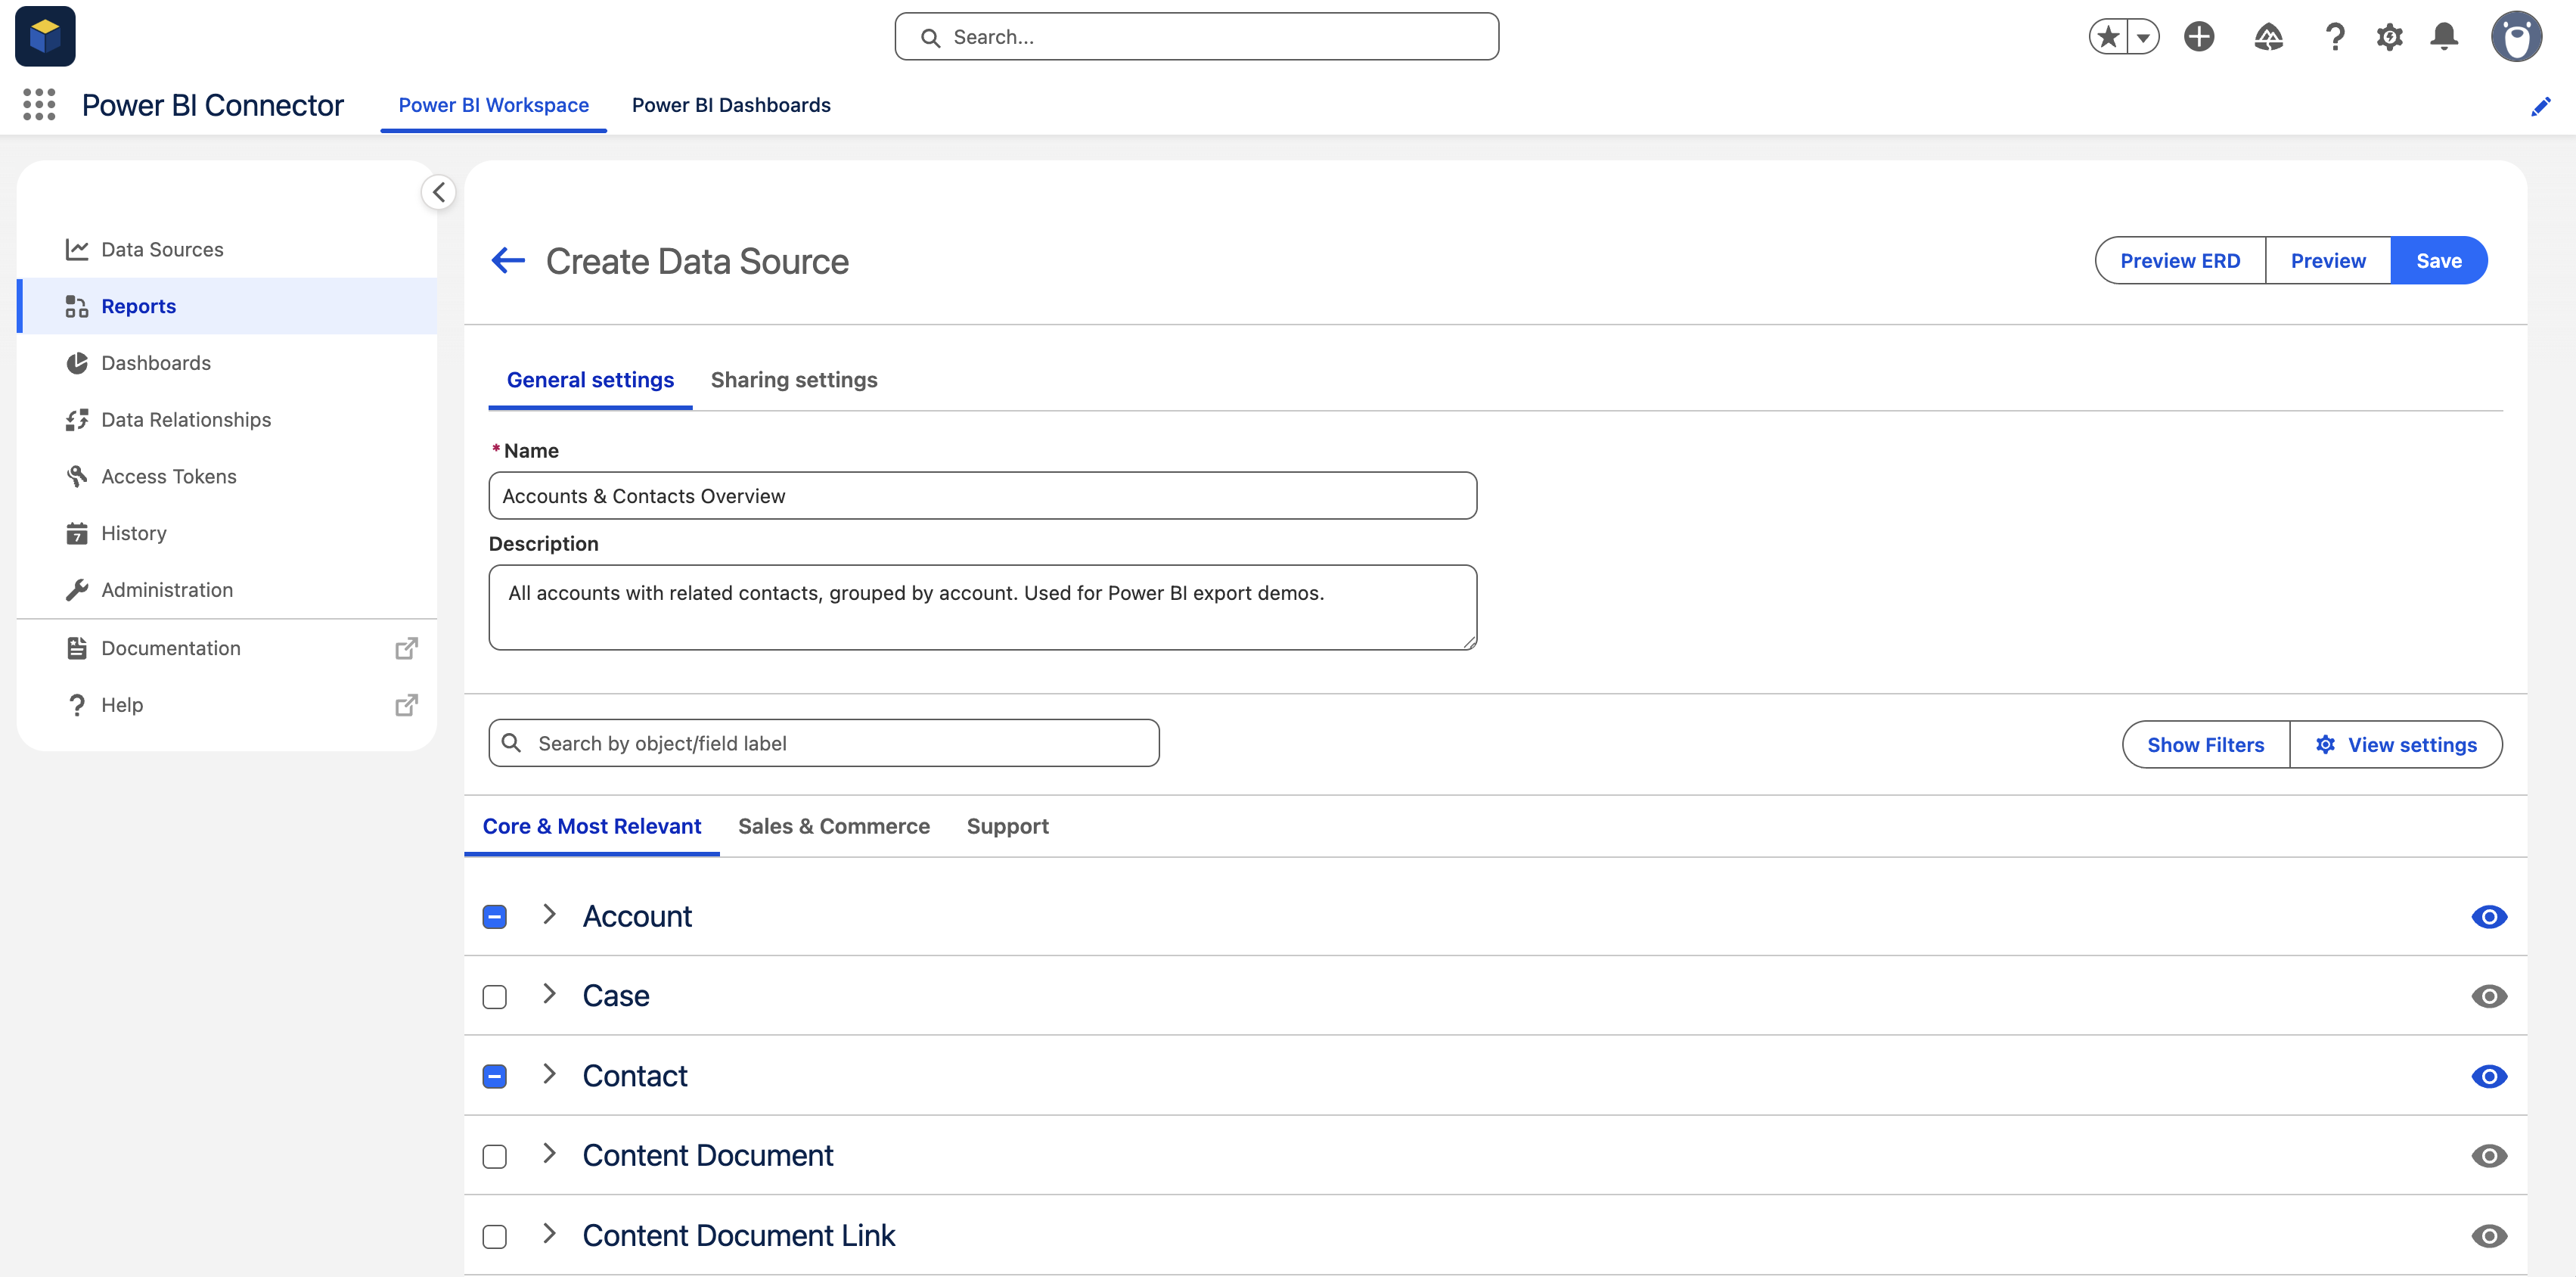2576x1277 pixels.
Task: Click the Favorites star icon
Action: pyautogui.click(x=2108, y=37)
